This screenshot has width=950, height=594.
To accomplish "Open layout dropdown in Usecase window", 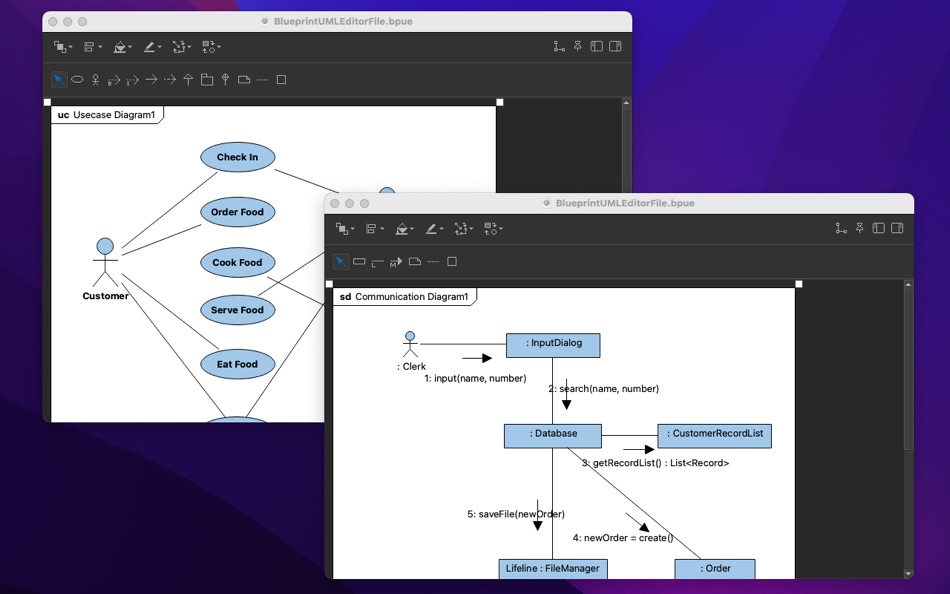I will 211,47.
